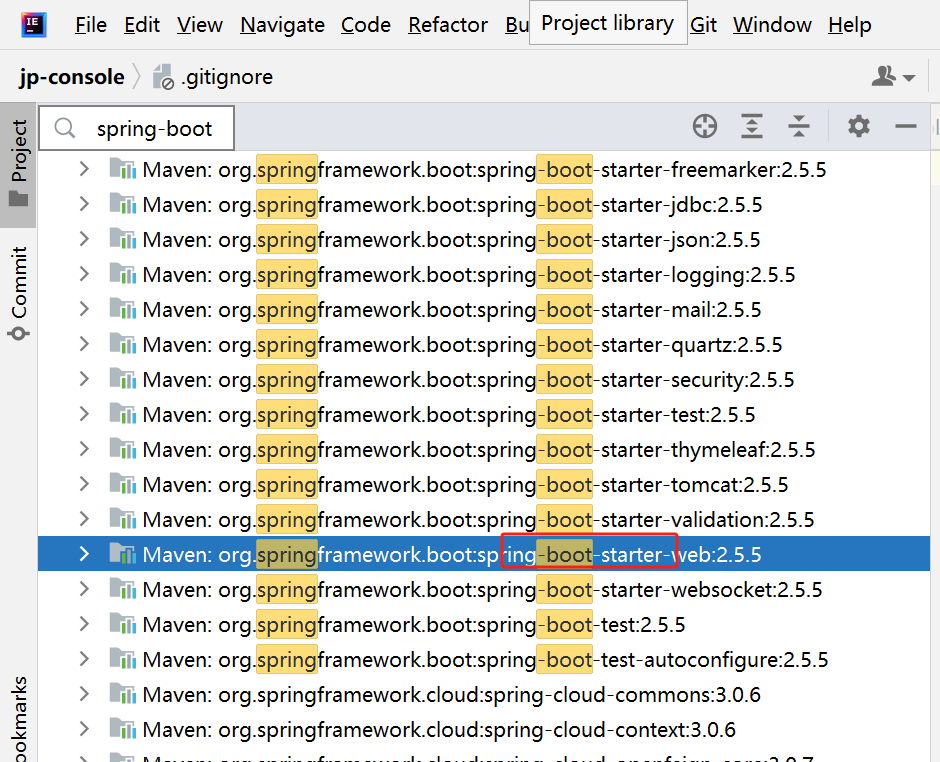940x762 pixels.
Task: Click library icon of spring-boot-starter-test
Action: tap(123, 414)
